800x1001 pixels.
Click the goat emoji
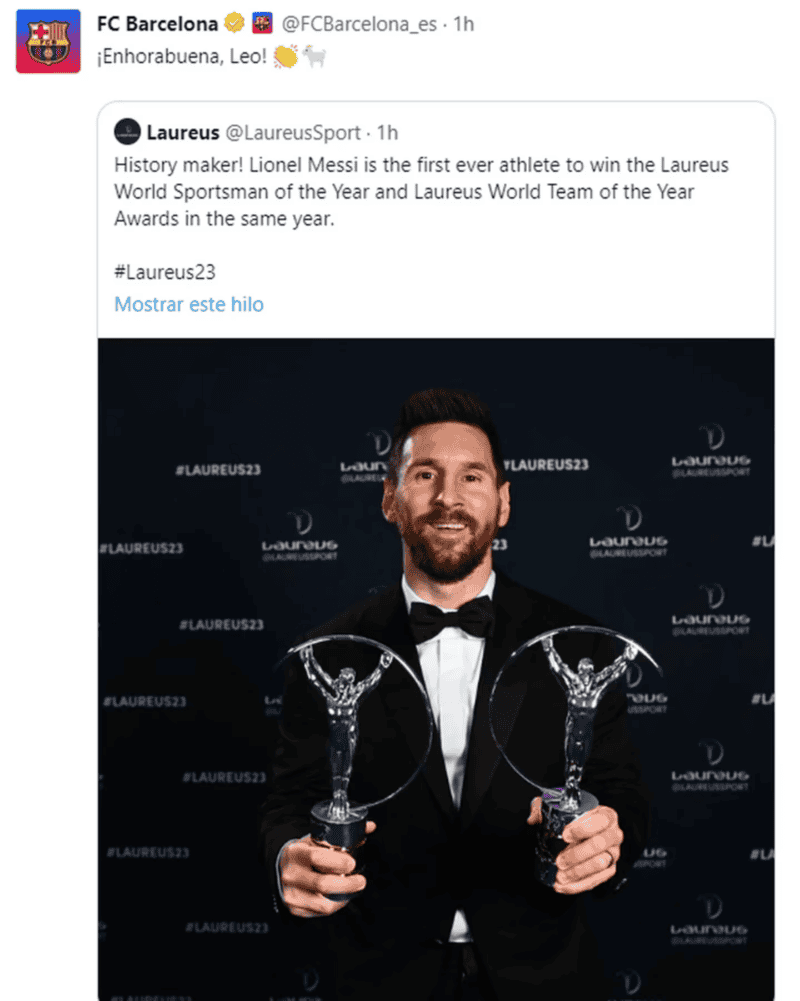point(315,56)
